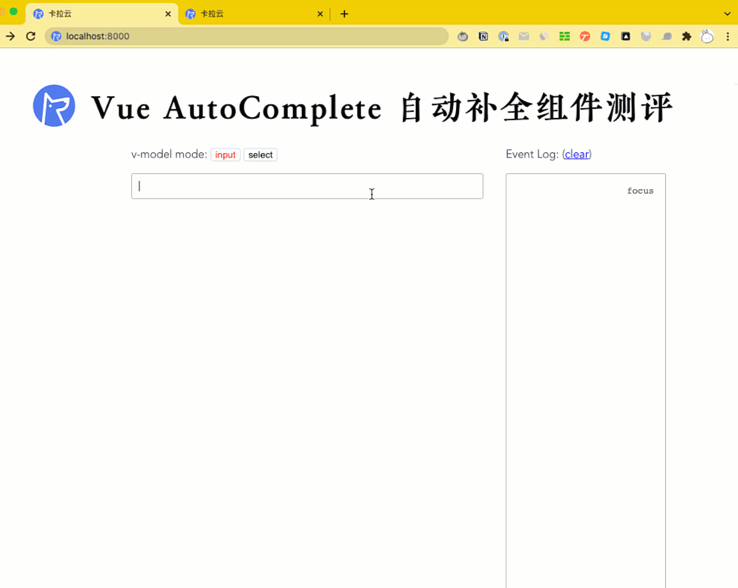Click the focus entry in event log

[640, 191]
